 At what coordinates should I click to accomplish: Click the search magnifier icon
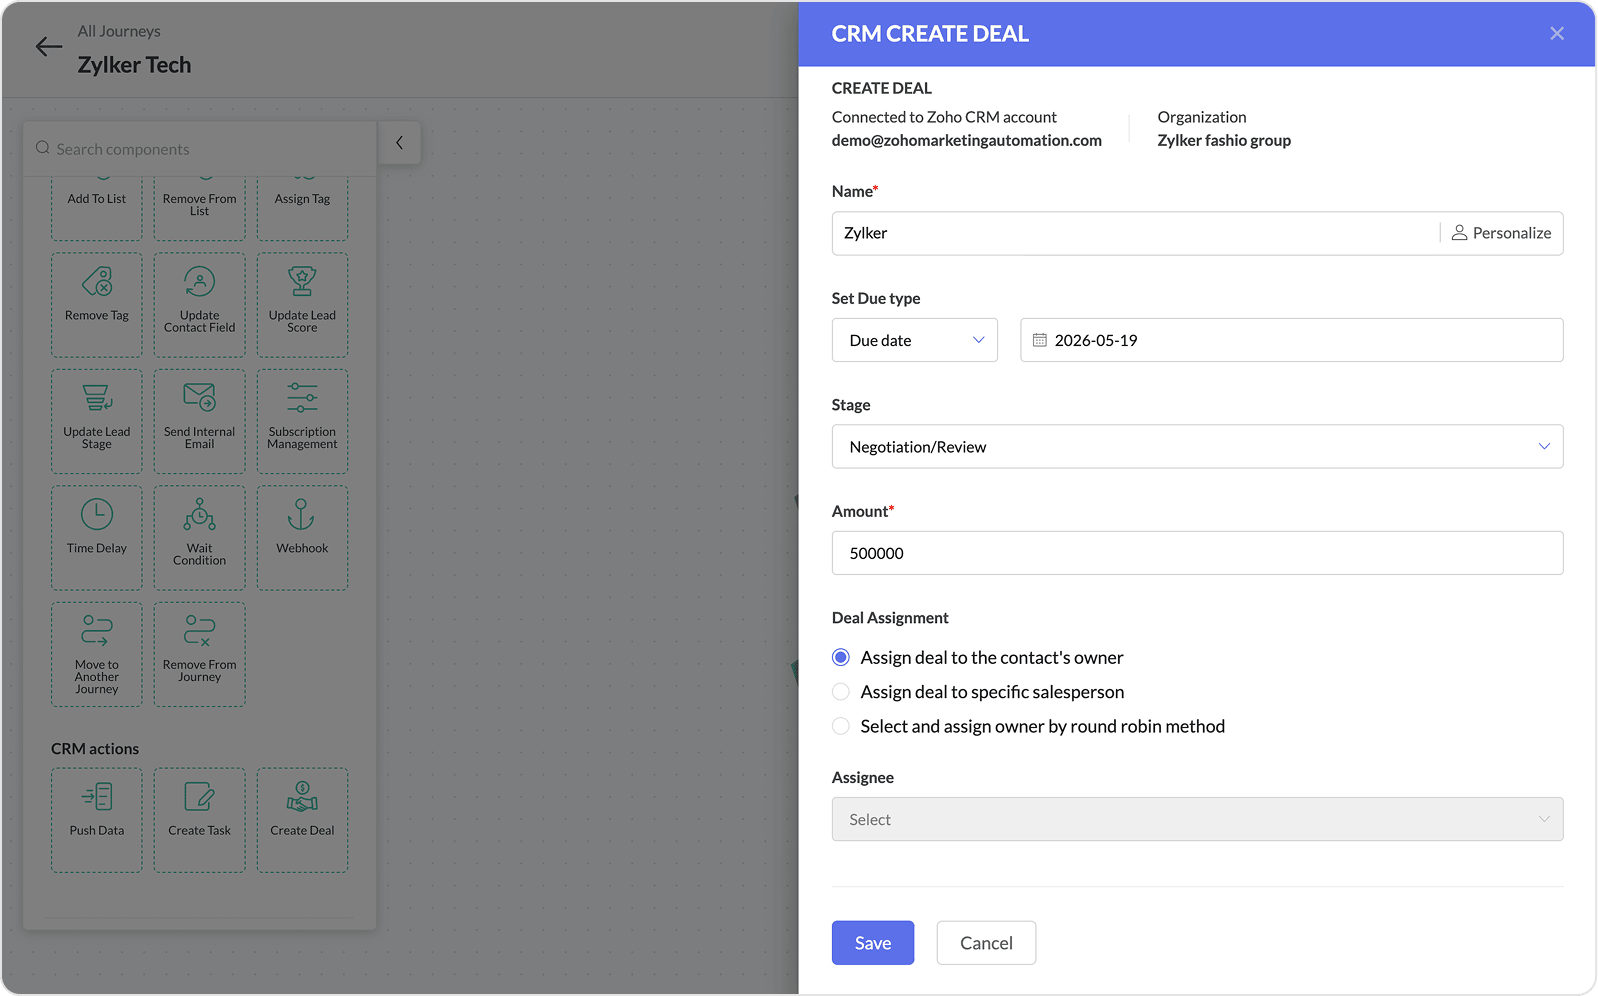click(x=43, y=148)
